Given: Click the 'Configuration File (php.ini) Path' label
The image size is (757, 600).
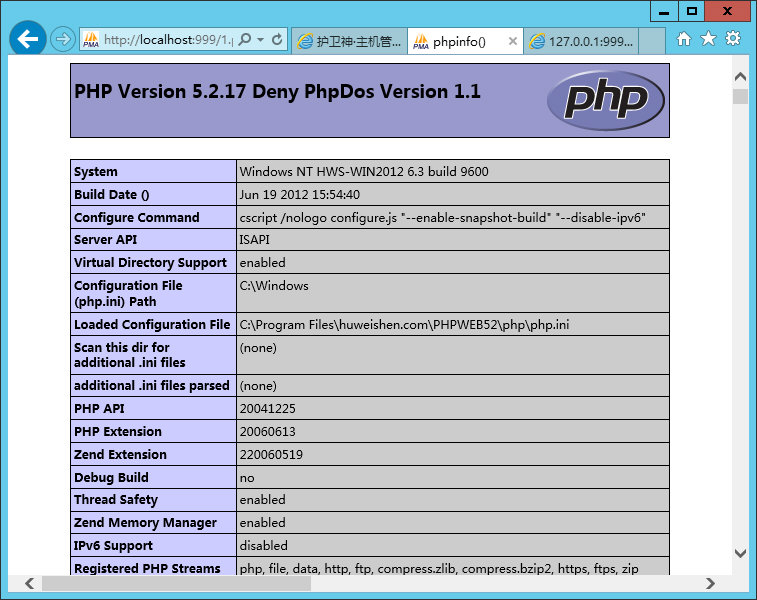Looking at the screenshot, I should [x=128, y=293].
